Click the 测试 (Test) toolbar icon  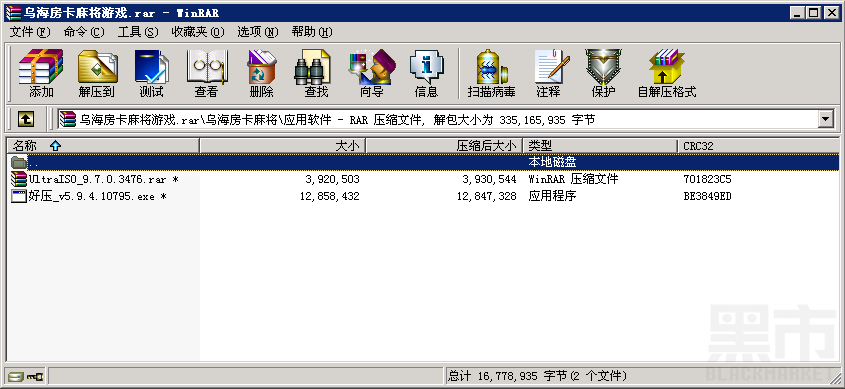pos(151,73)
